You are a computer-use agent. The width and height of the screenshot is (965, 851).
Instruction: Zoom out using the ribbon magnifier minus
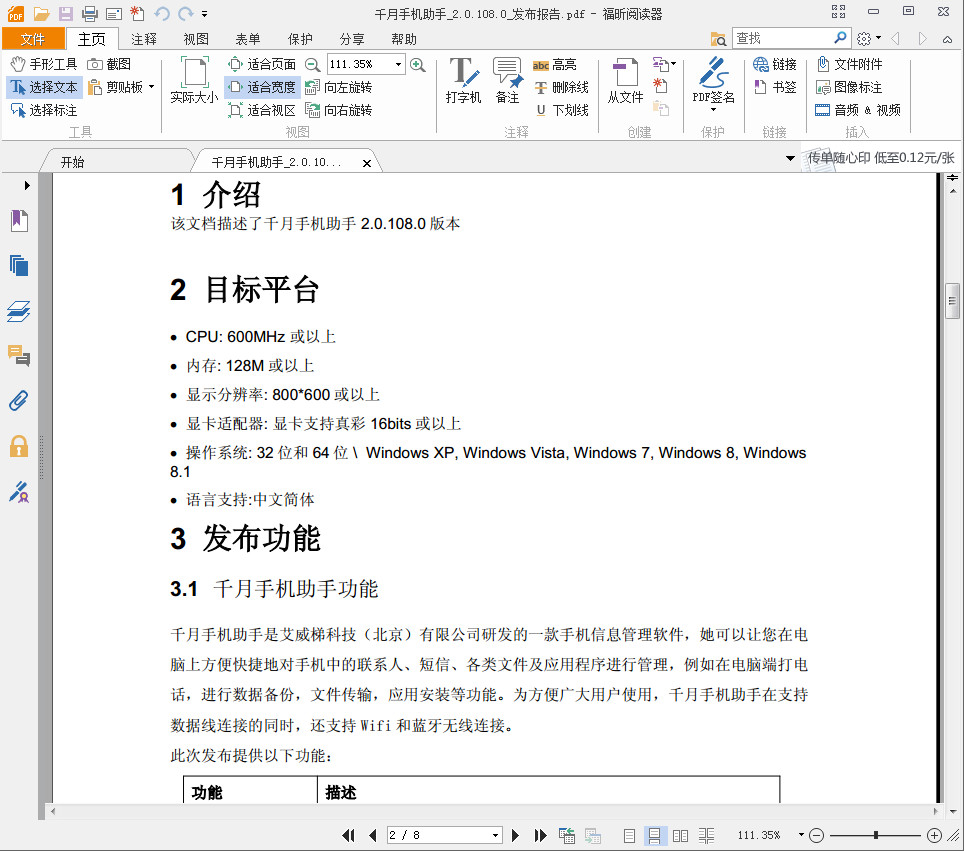[313, 65]
